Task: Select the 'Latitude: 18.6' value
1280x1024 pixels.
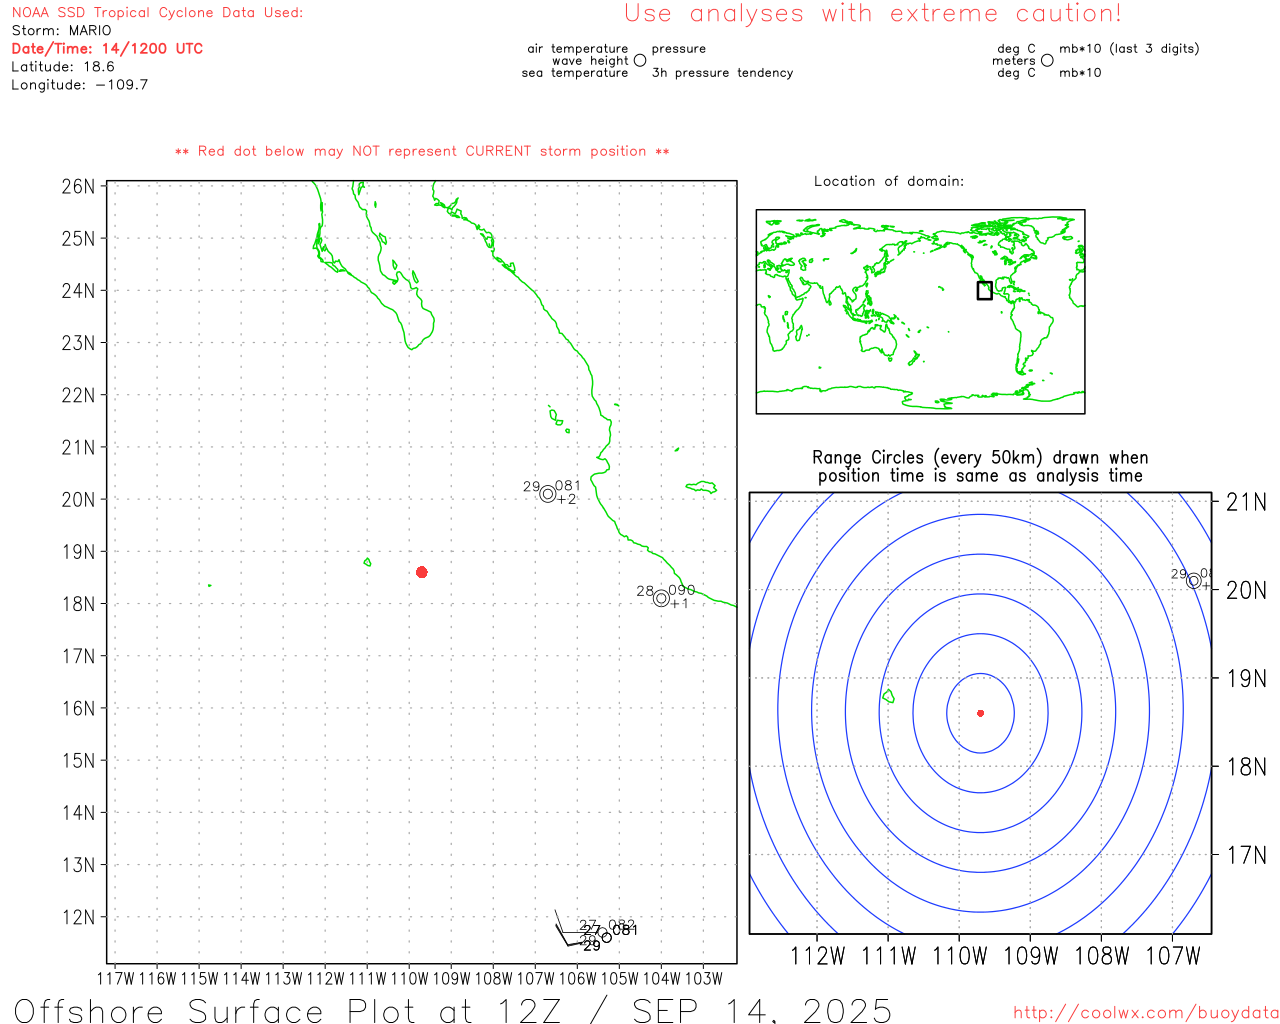Action: [63, 67]
